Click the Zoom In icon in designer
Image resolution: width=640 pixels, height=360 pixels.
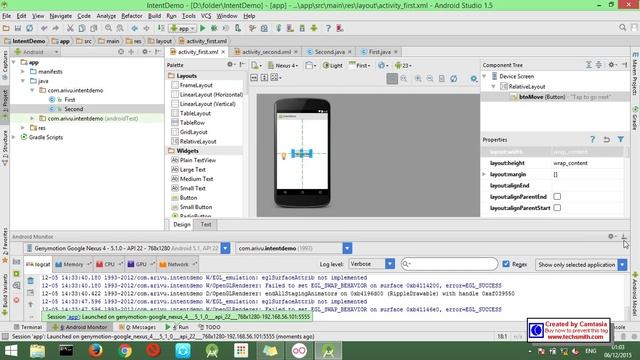(x=418, y=78)
